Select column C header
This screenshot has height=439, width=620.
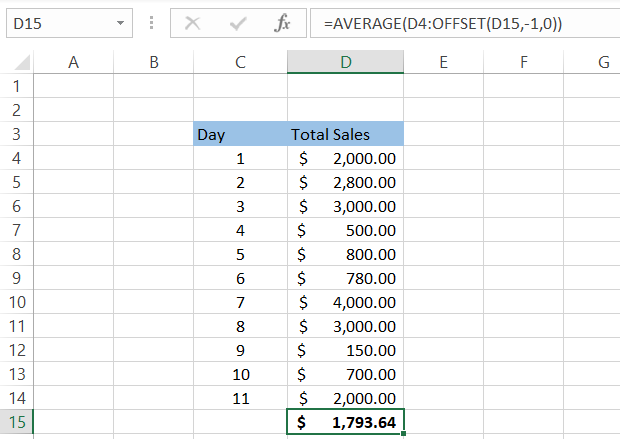(x=240, y=62)
